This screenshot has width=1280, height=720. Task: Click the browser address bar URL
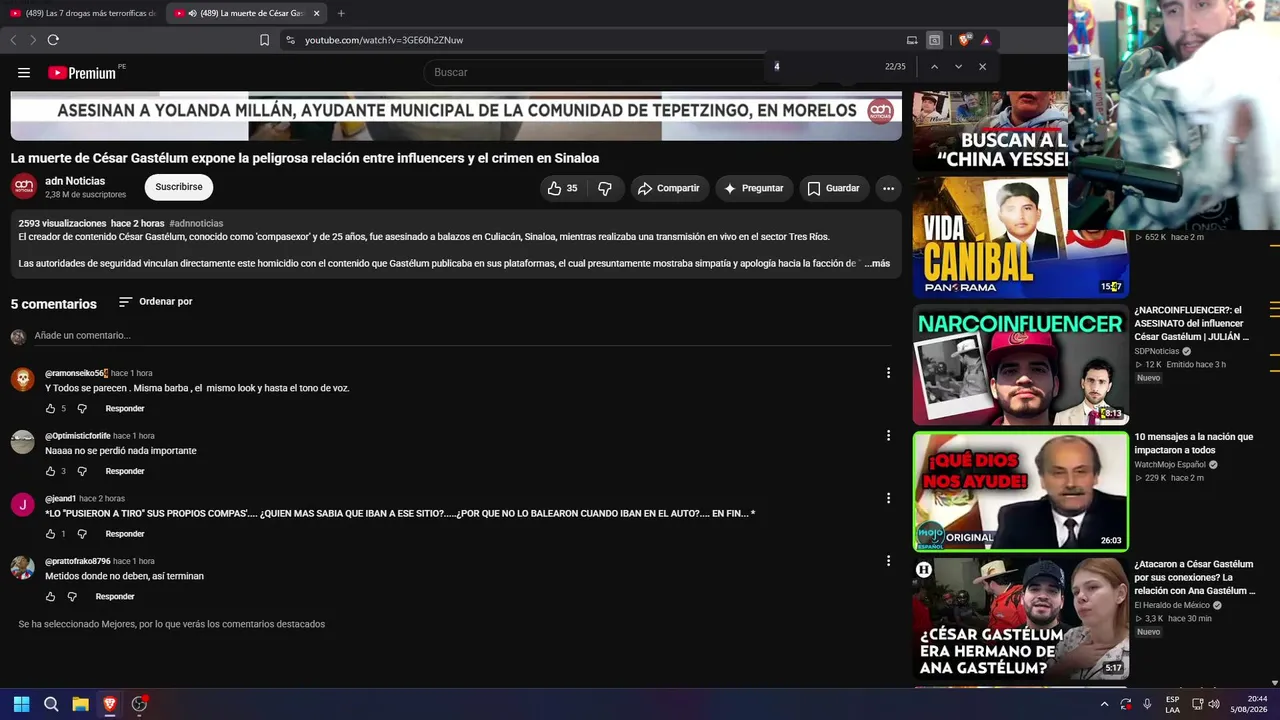[384, 40]
